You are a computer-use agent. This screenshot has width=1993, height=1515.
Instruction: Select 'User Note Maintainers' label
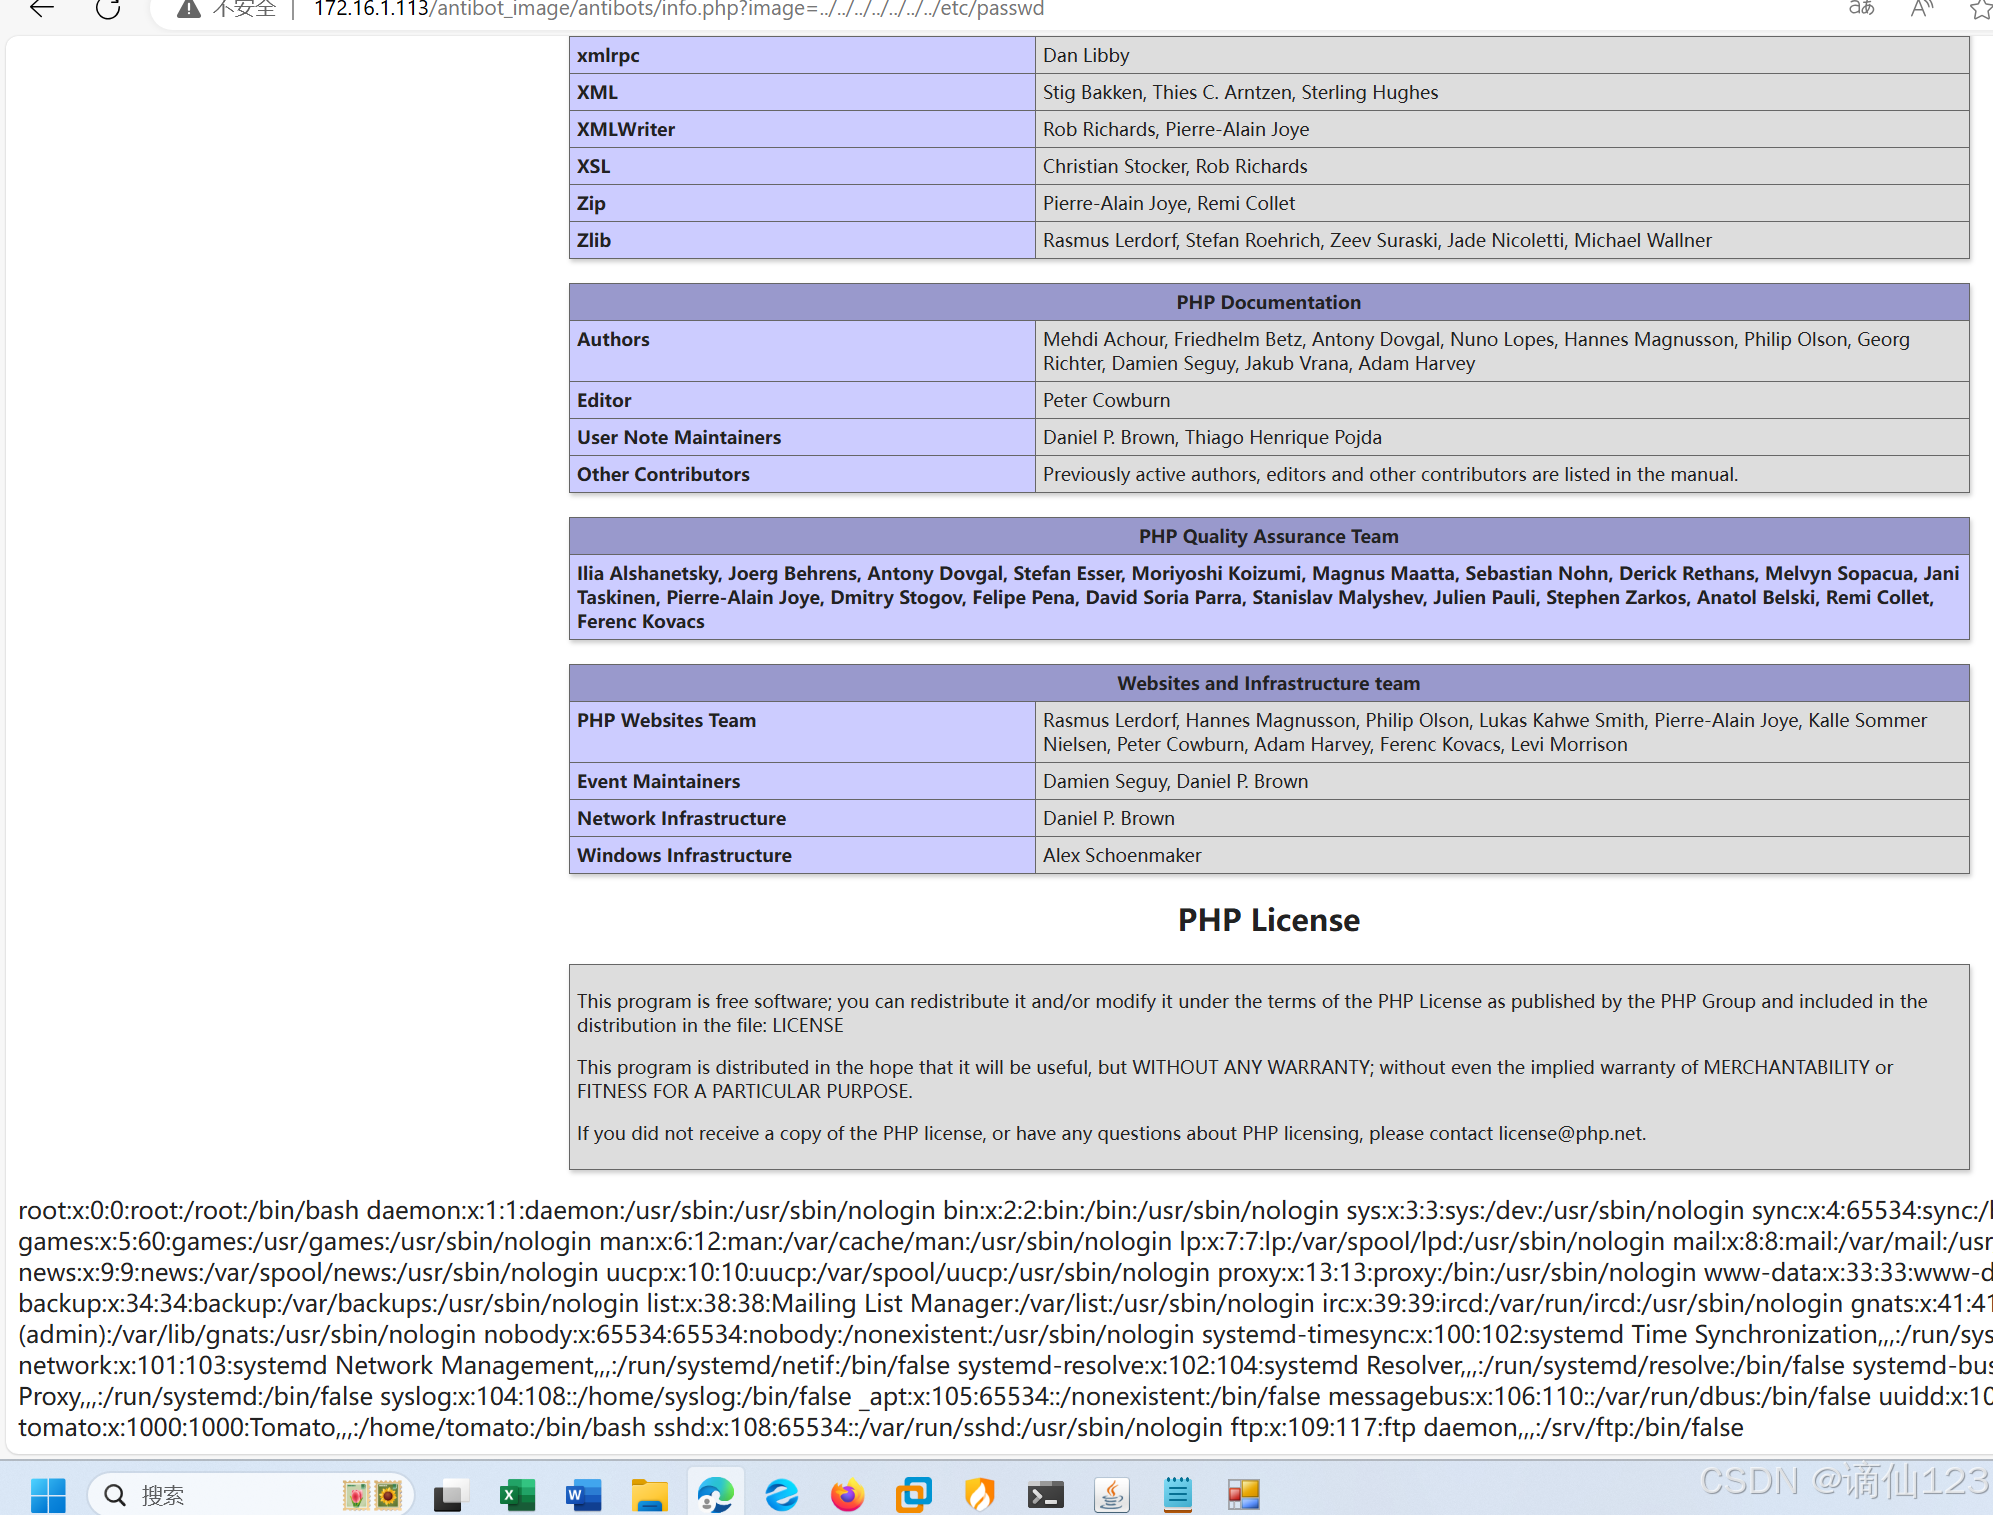tap(679, 437)
